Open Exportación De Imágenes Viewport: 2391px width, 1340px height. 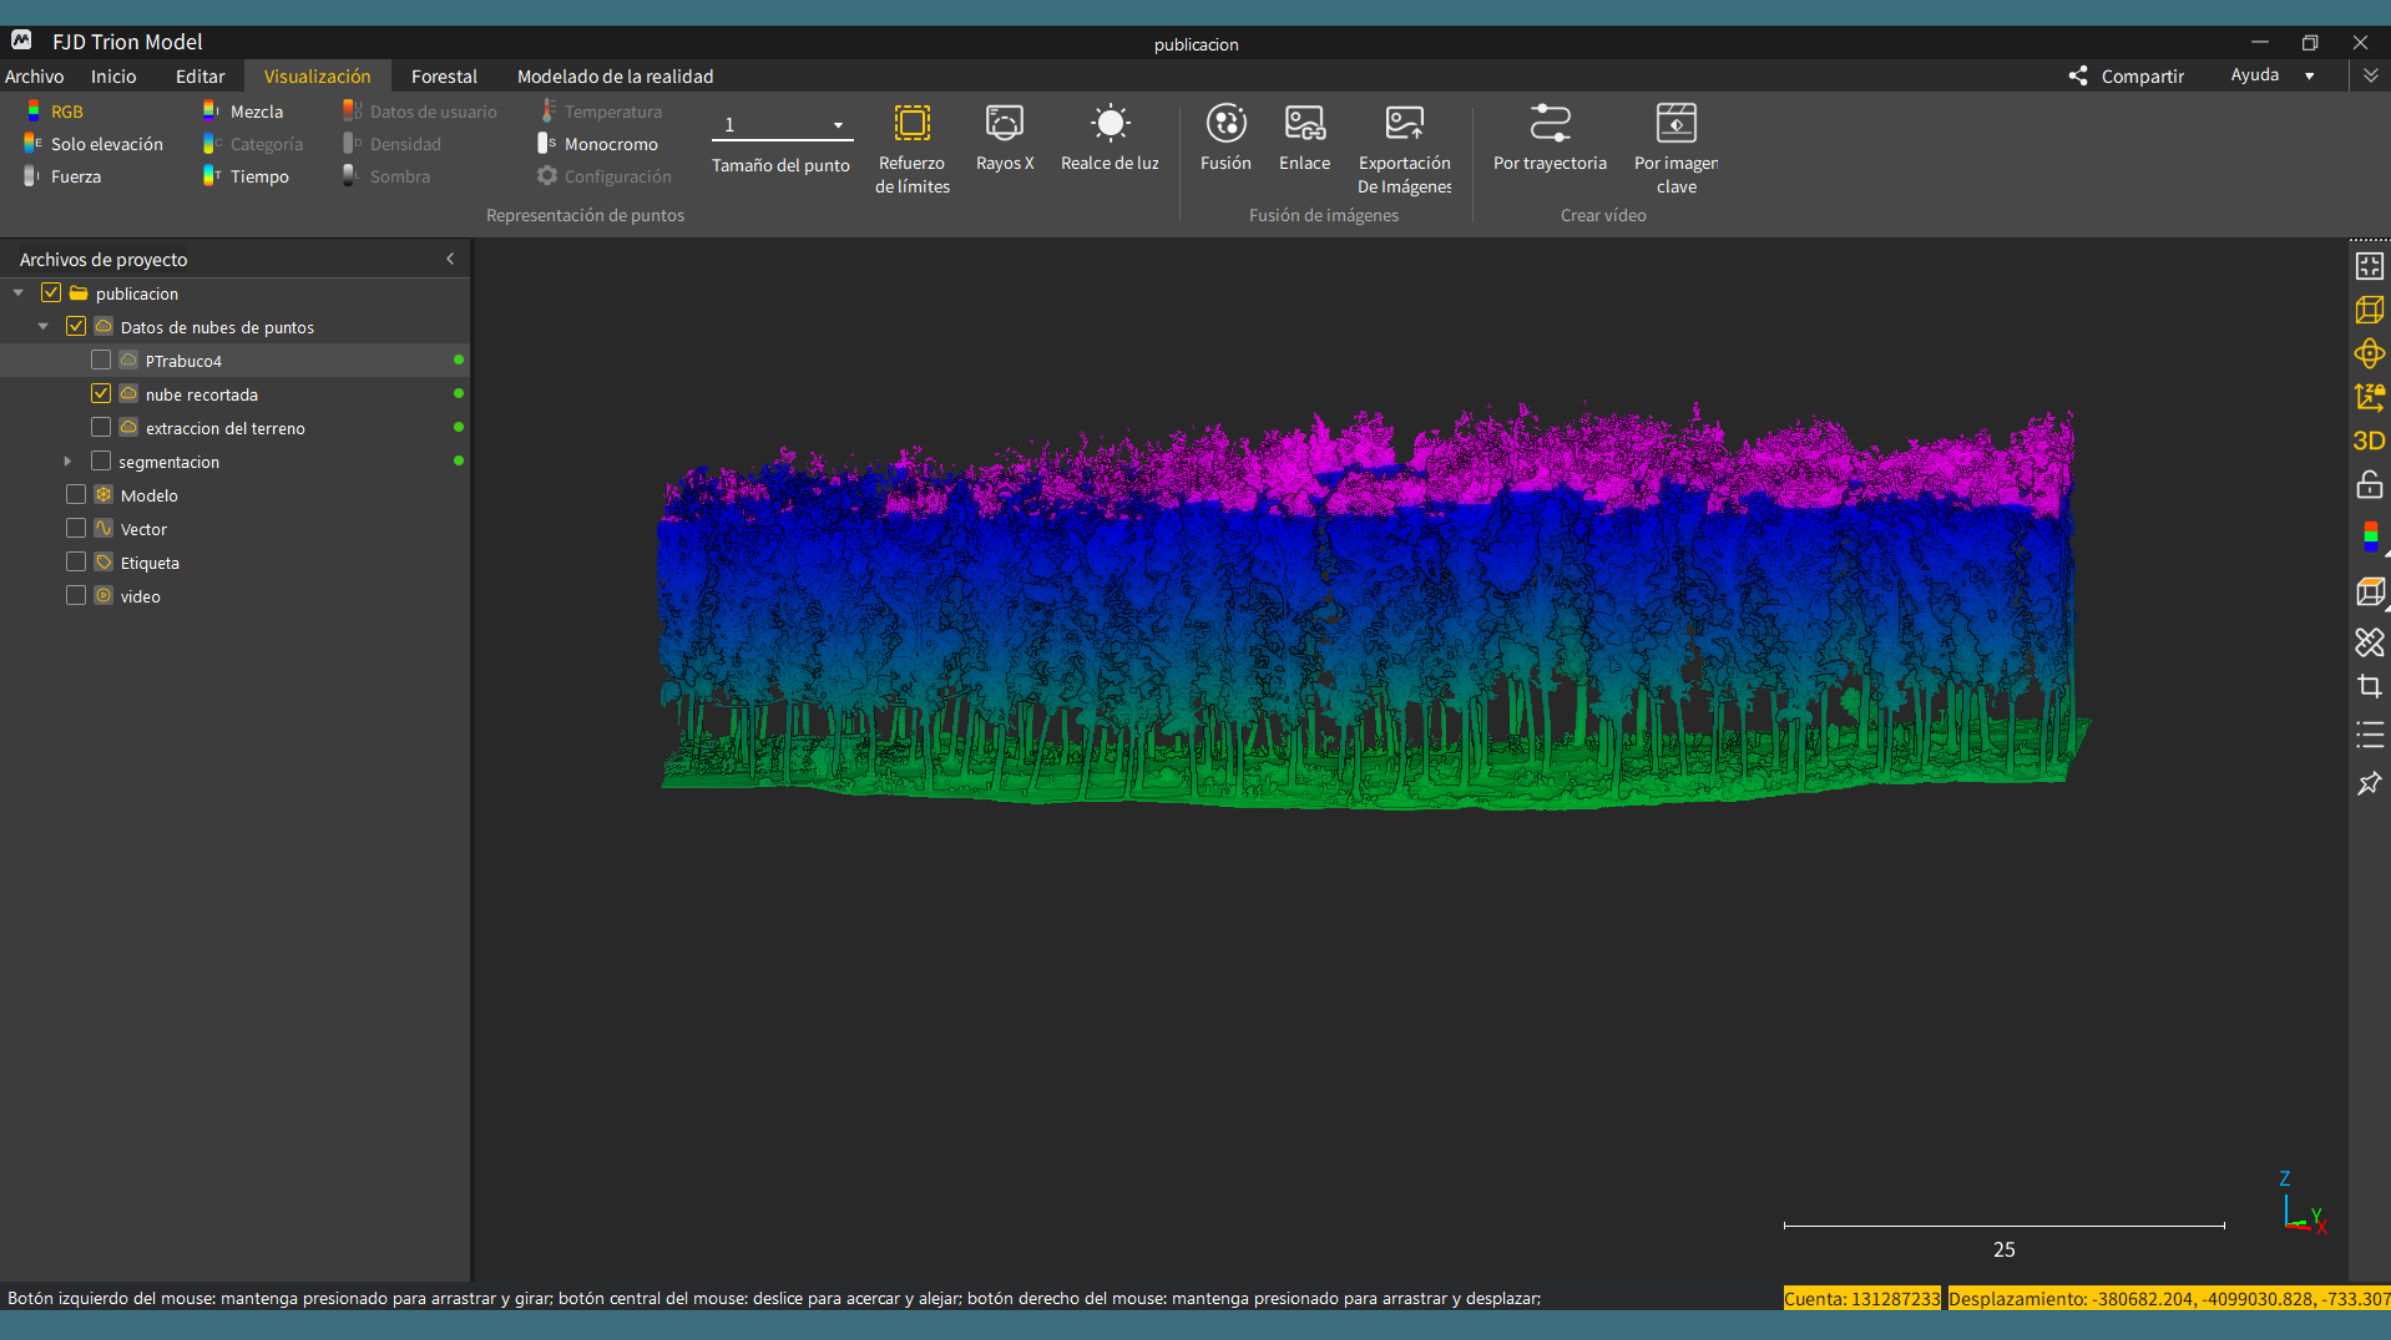(x=1404, y=149)
